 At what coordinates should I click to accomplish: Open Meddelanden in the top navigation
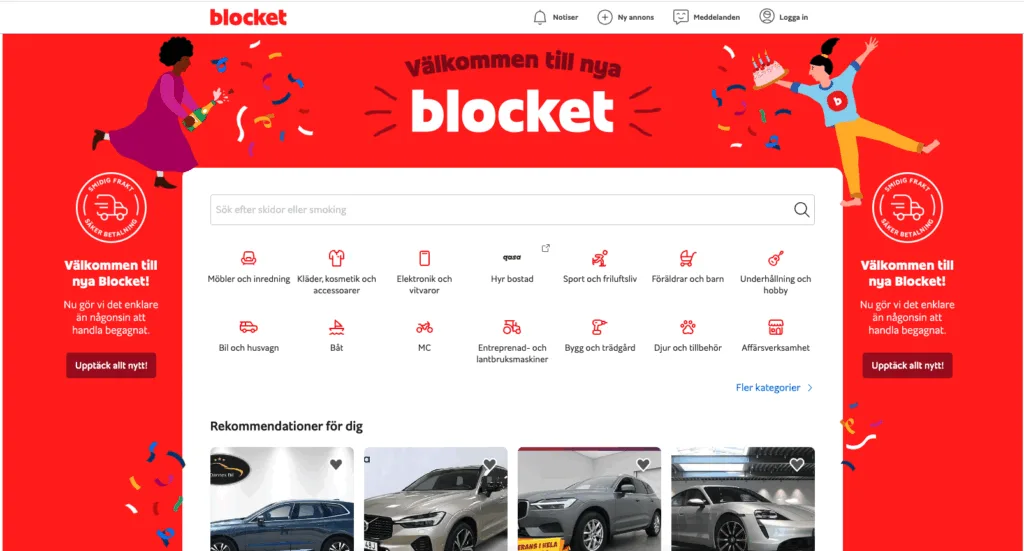(707, 17)
